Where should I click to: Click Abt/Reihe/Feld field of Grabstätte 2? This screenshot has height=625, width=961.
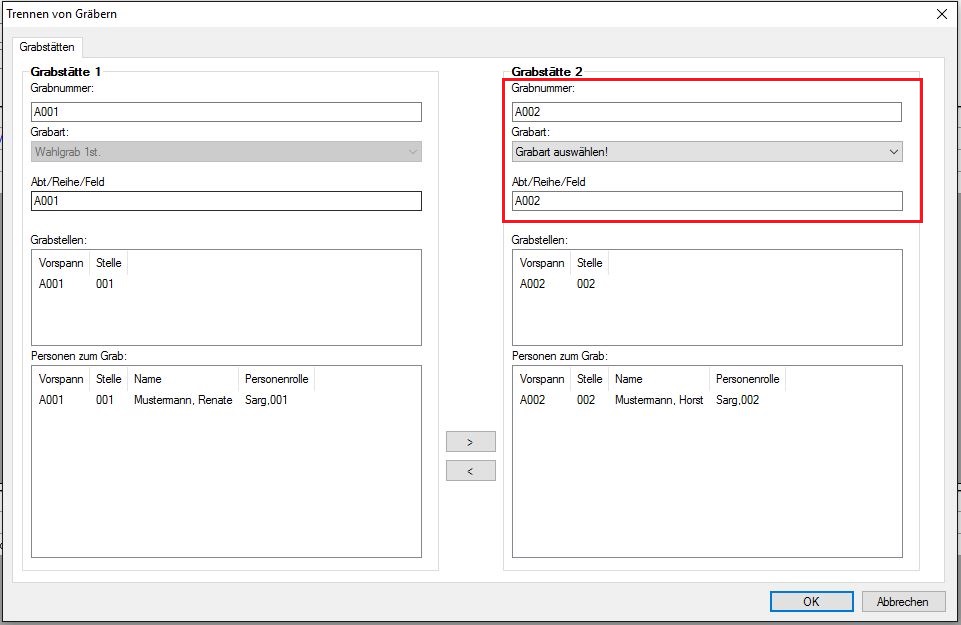coord(707,201)
